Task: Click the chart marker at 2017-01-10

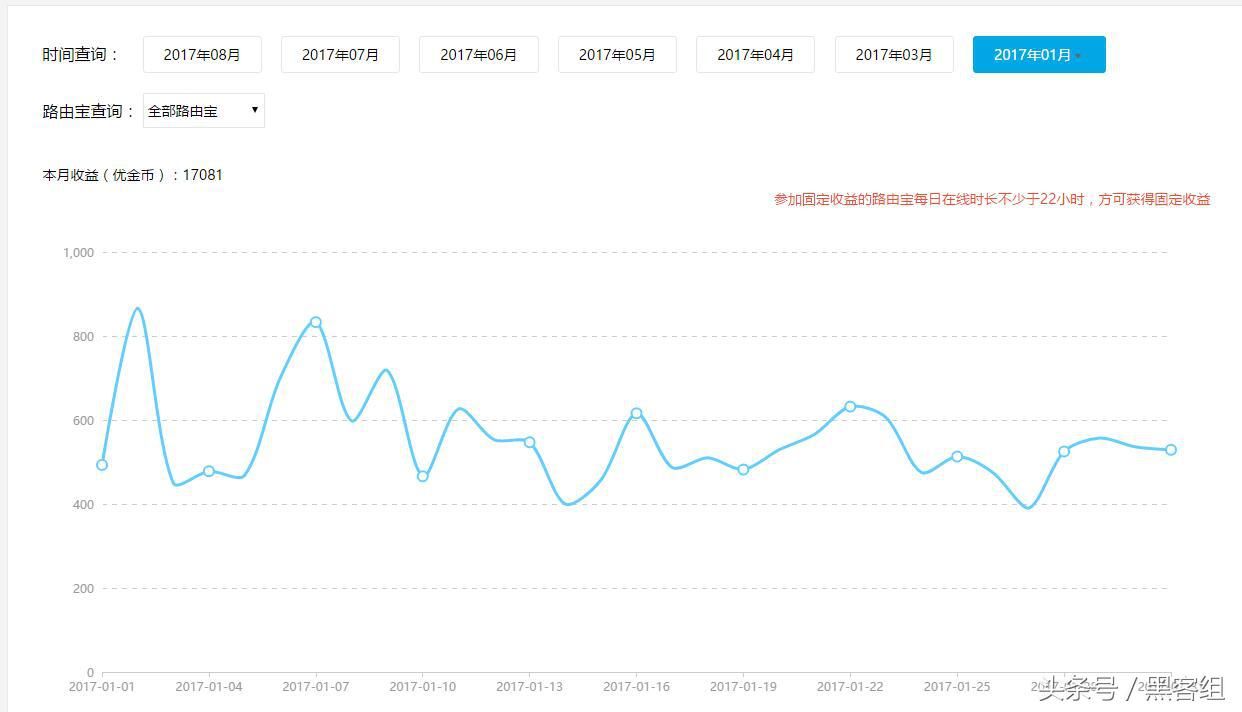Action: click(x=423, y=476)
